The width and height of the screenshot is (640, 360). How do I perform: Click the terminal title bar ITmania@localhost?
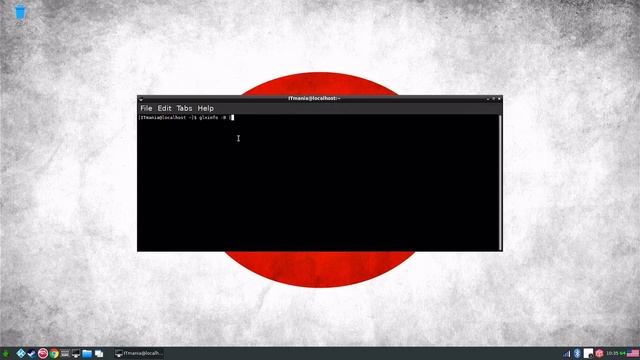314,98
